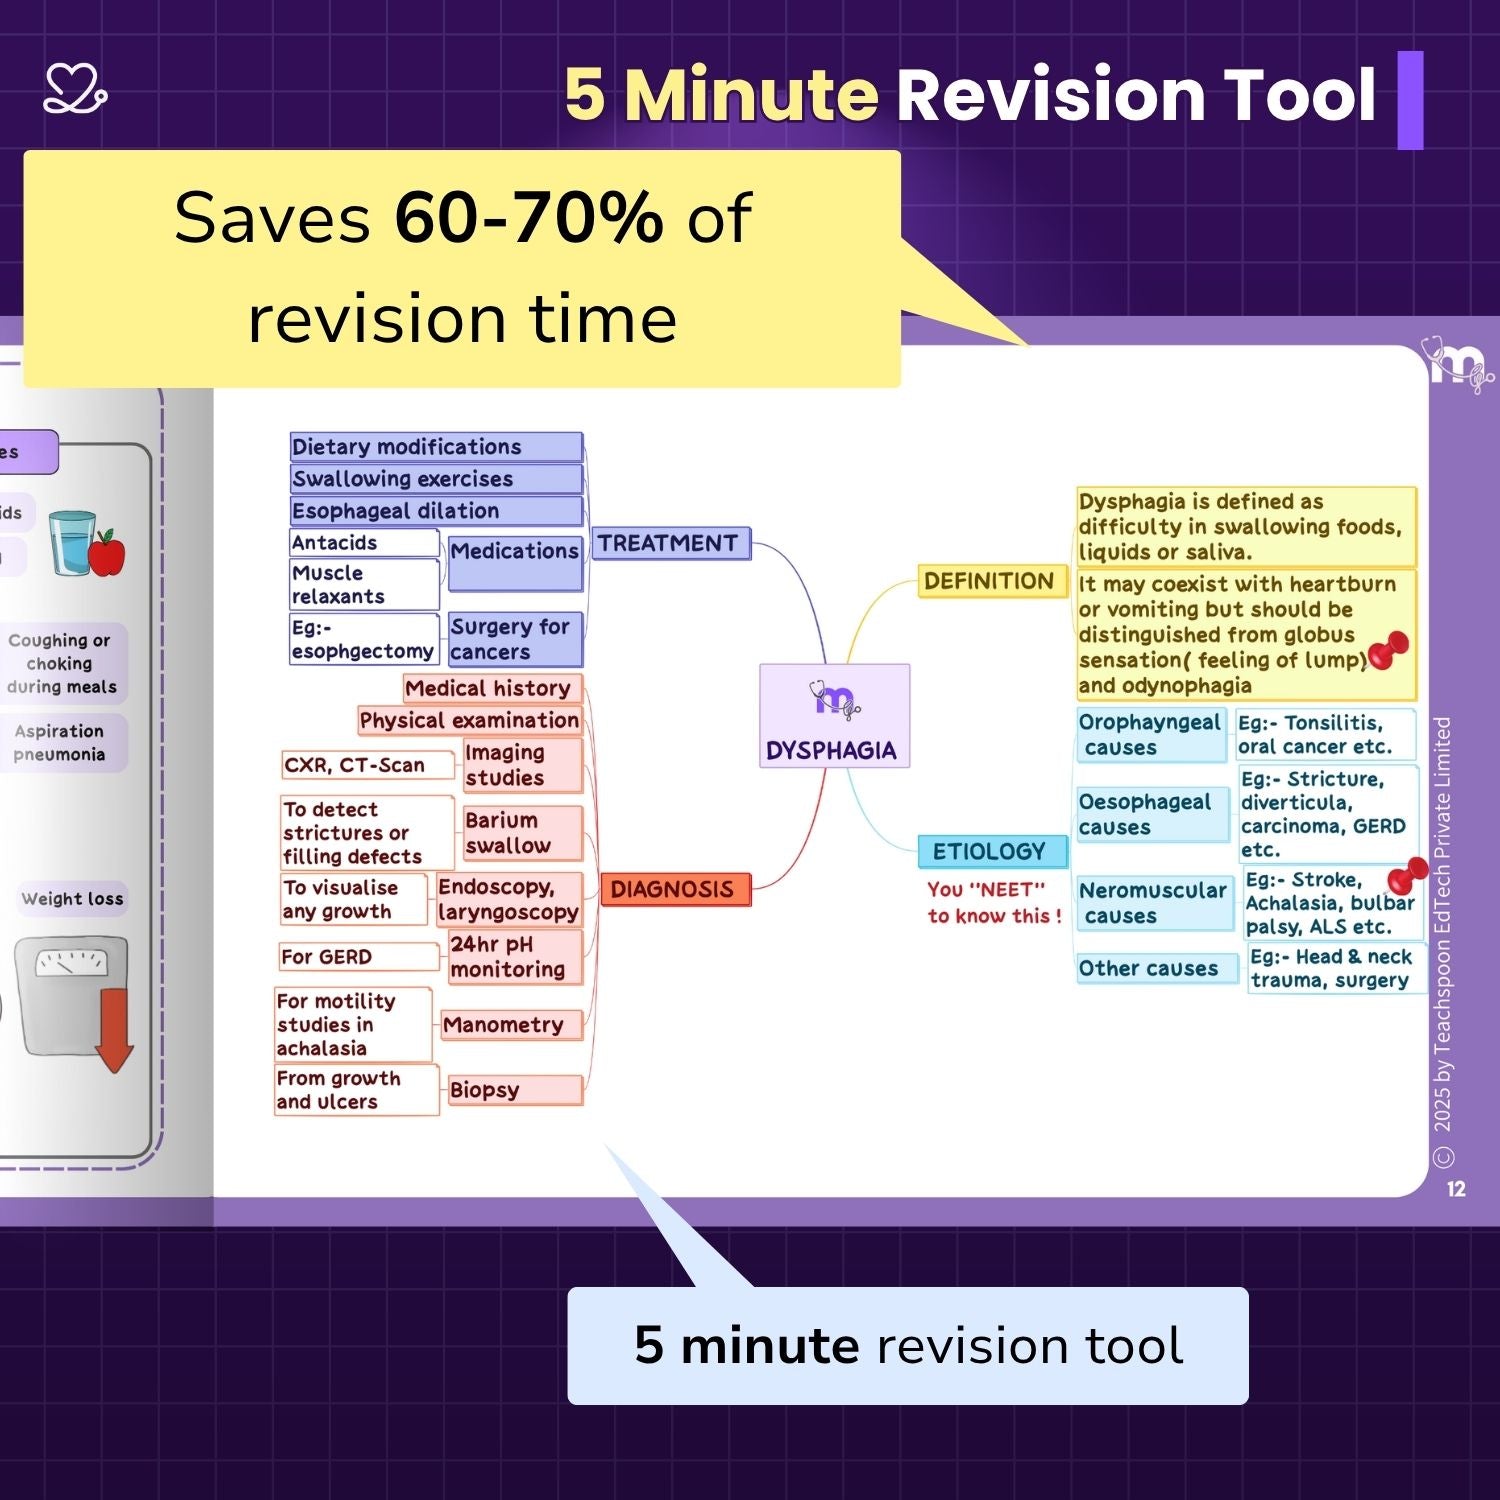Image resolution: width=1500 pixels, height=1500 pixels.
Task: Click the page number 12
Action: point(1456,1189)
